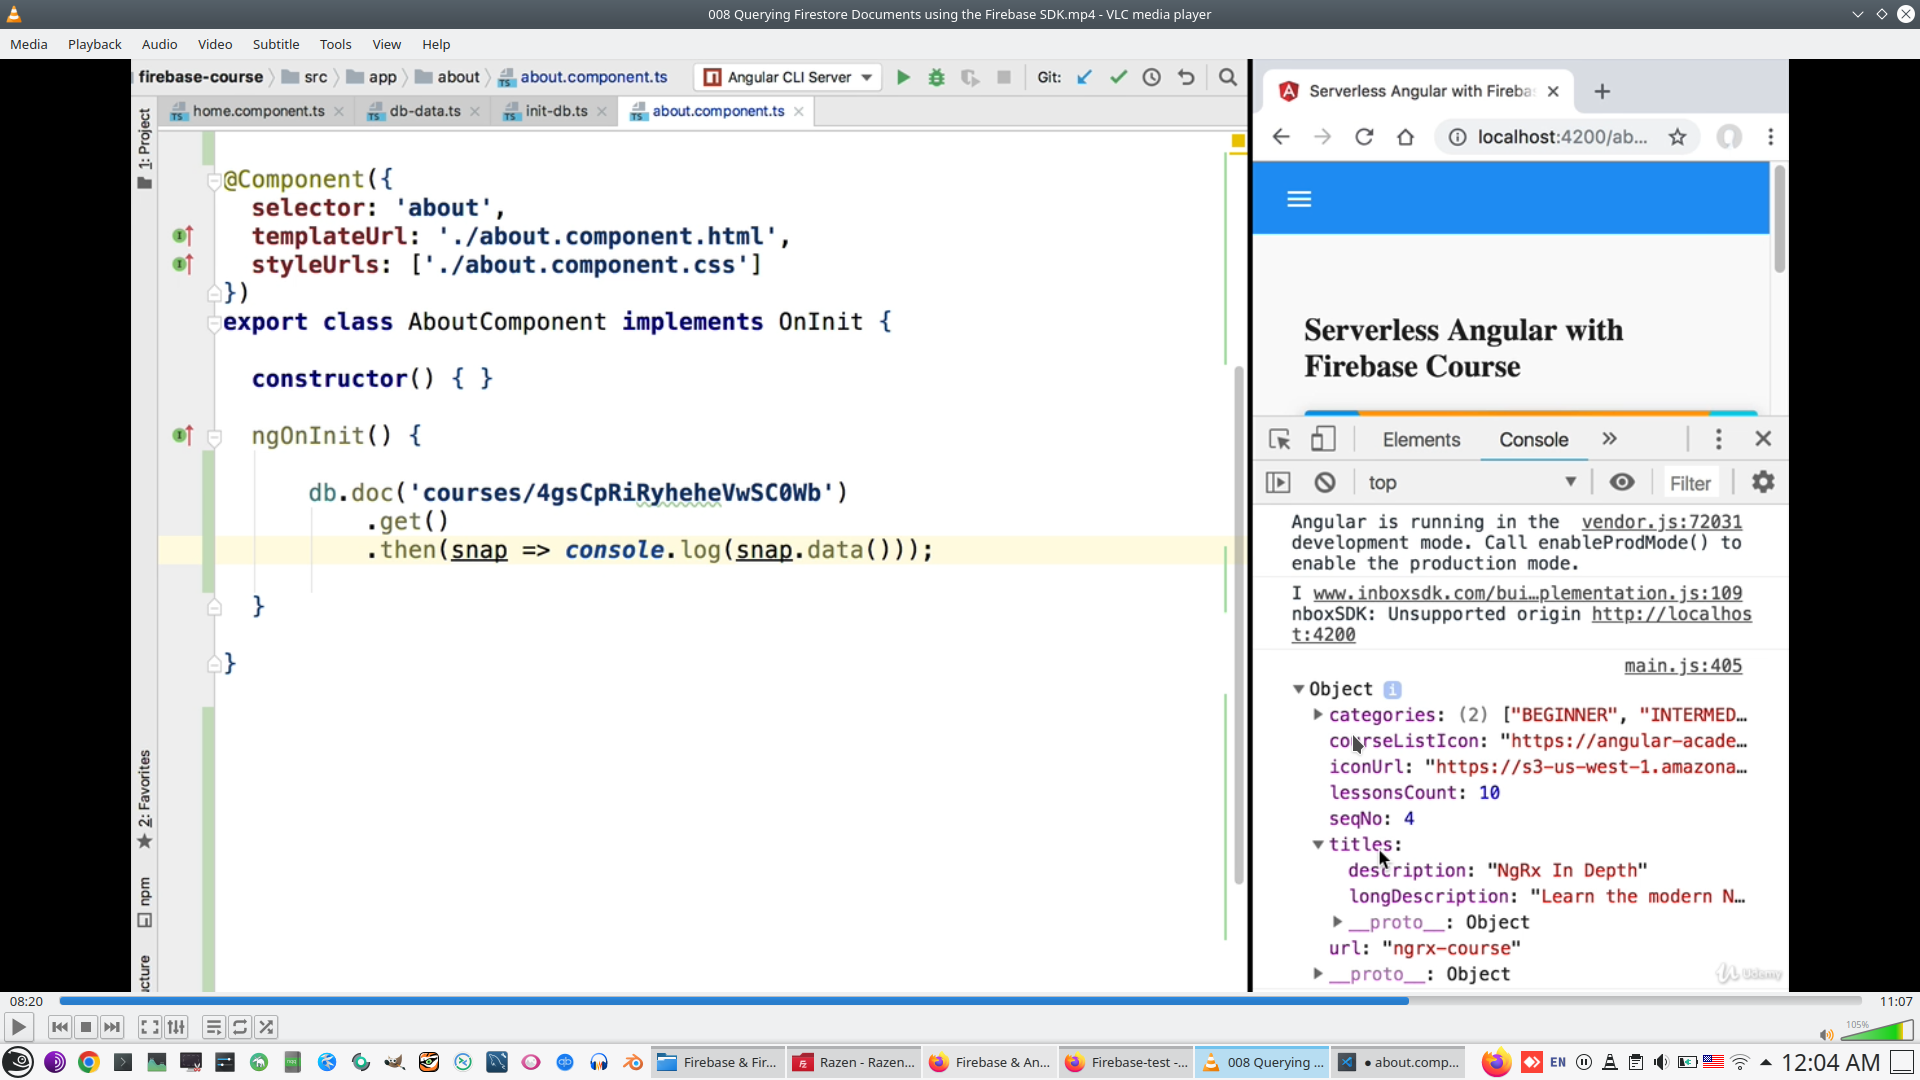Click the main.js:405 source link

[x=1682, y=666]
